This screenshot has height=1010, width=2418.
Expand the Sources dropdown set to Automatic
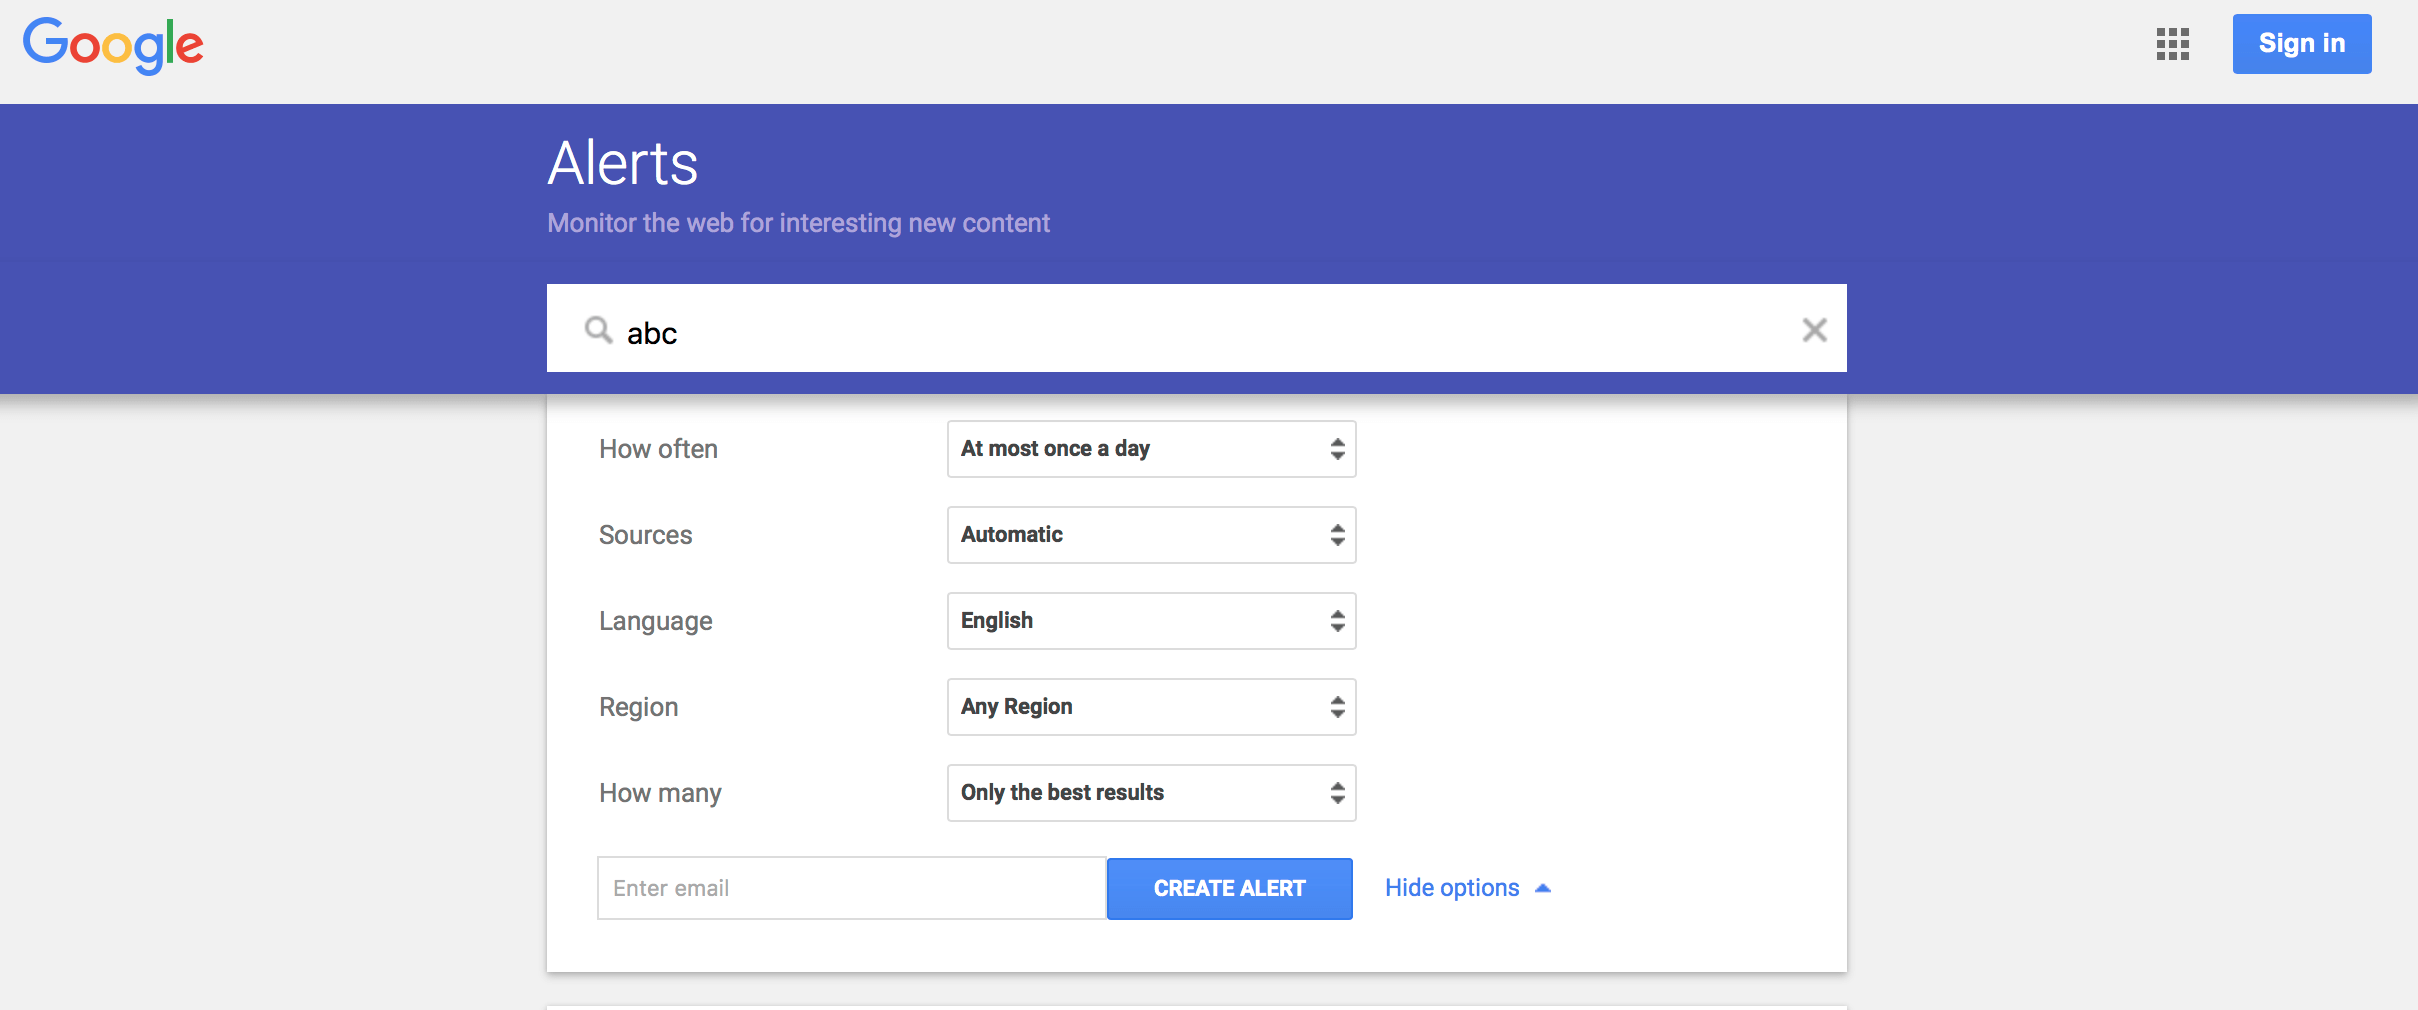click(x=1151, y=535)
